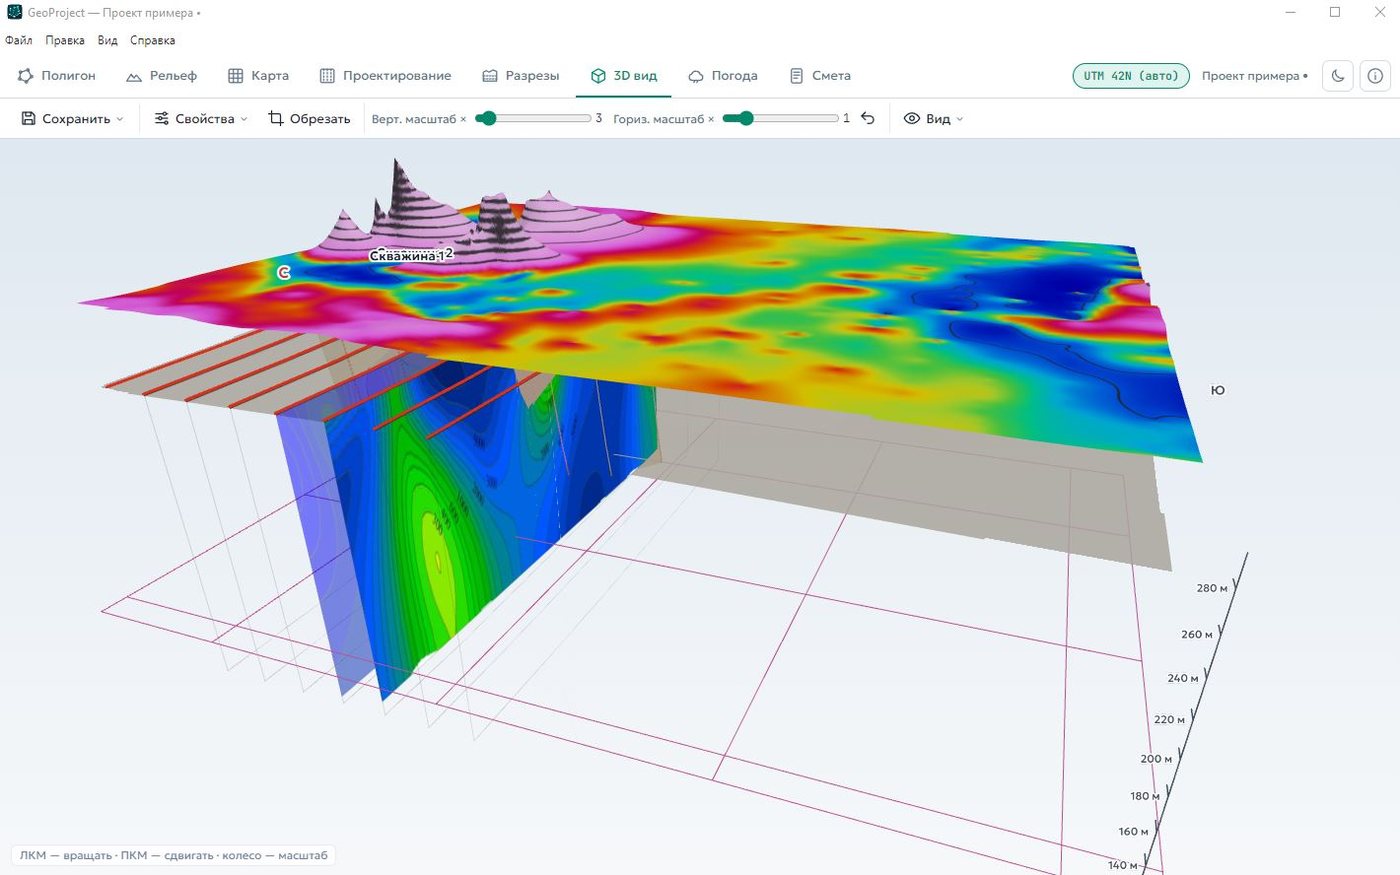Open the Вид eye dropdown in toolbar
Viewport: 1400px width, 875px height.
(x=933, y=119)
